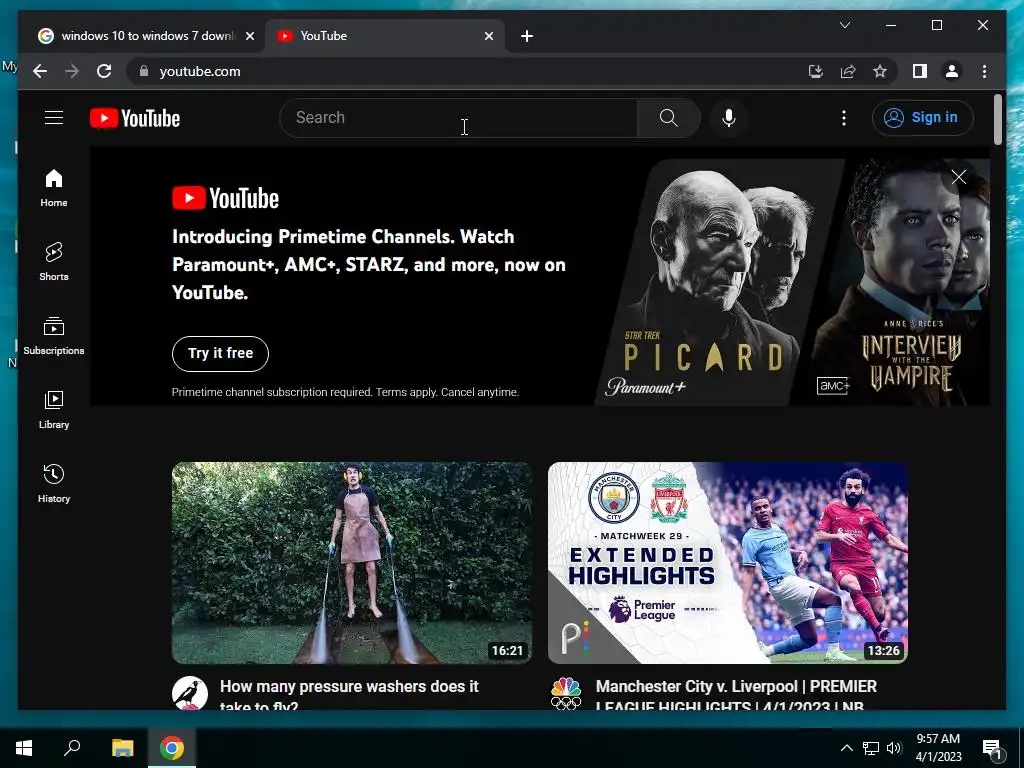1024x768 pixels.
Task: Go back in Chrome
Action: pyautogui.click(x=40, y=71)
